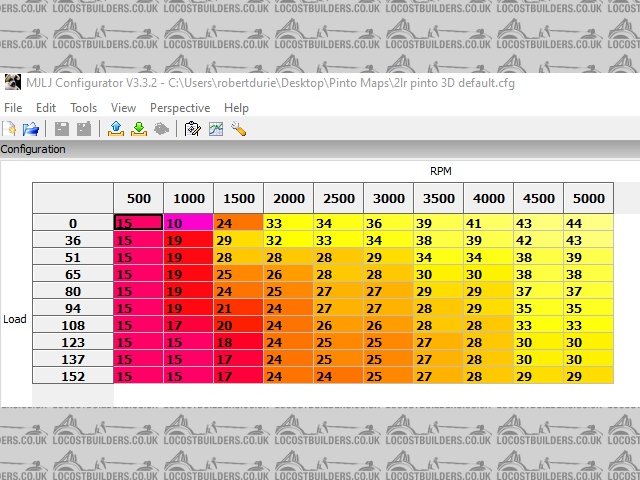Open the Help menu

[236, 108]
